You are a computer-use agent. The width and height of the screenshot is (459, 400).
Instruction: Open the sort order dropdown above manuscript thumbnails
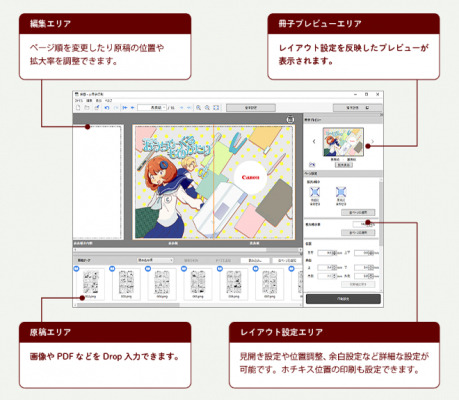click(x=155, y=260)
